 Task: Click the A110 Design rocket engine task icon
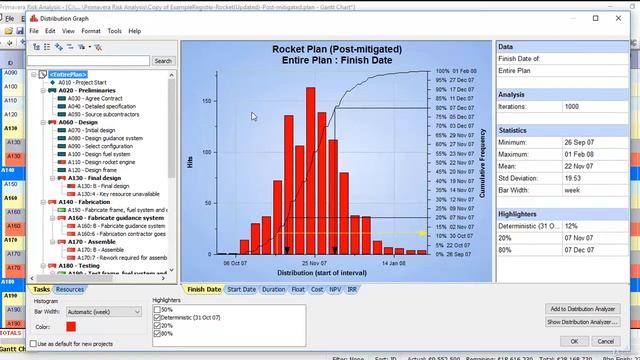[x=62, y=162]
